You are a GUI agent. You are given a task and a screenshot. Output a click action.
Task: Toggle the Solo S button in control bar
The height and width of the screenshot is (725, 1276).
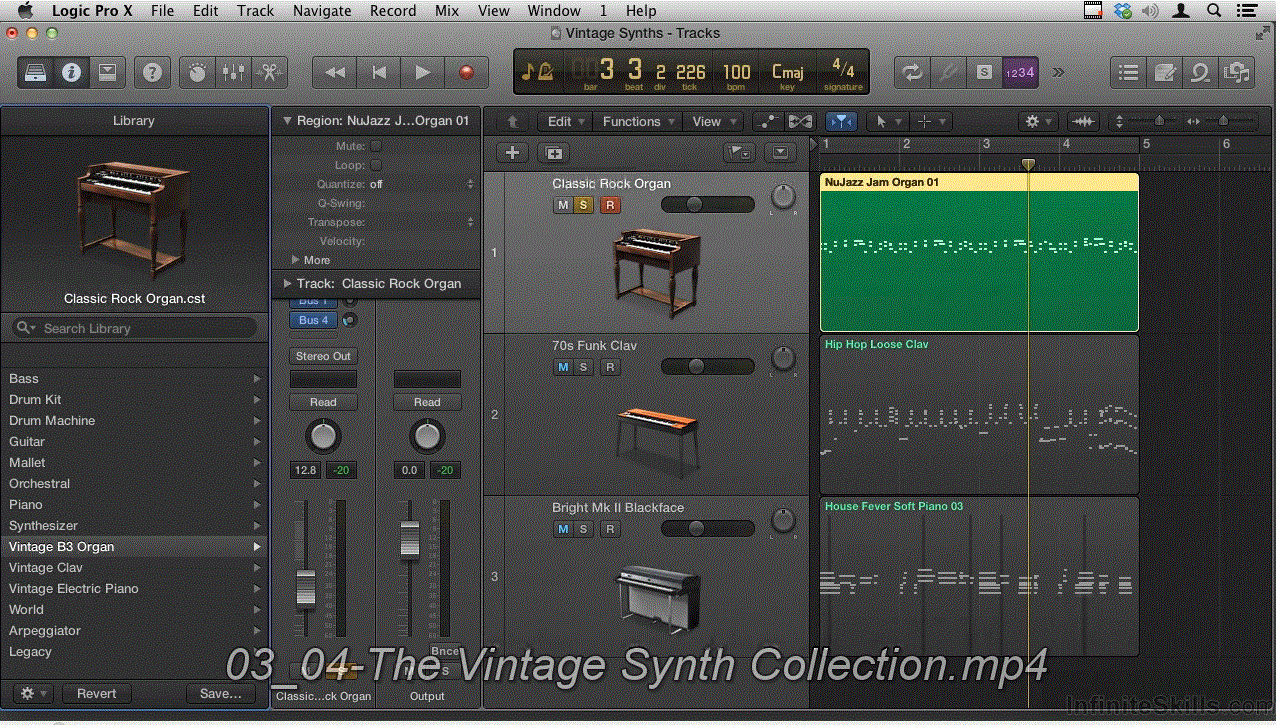coord(984,72)
